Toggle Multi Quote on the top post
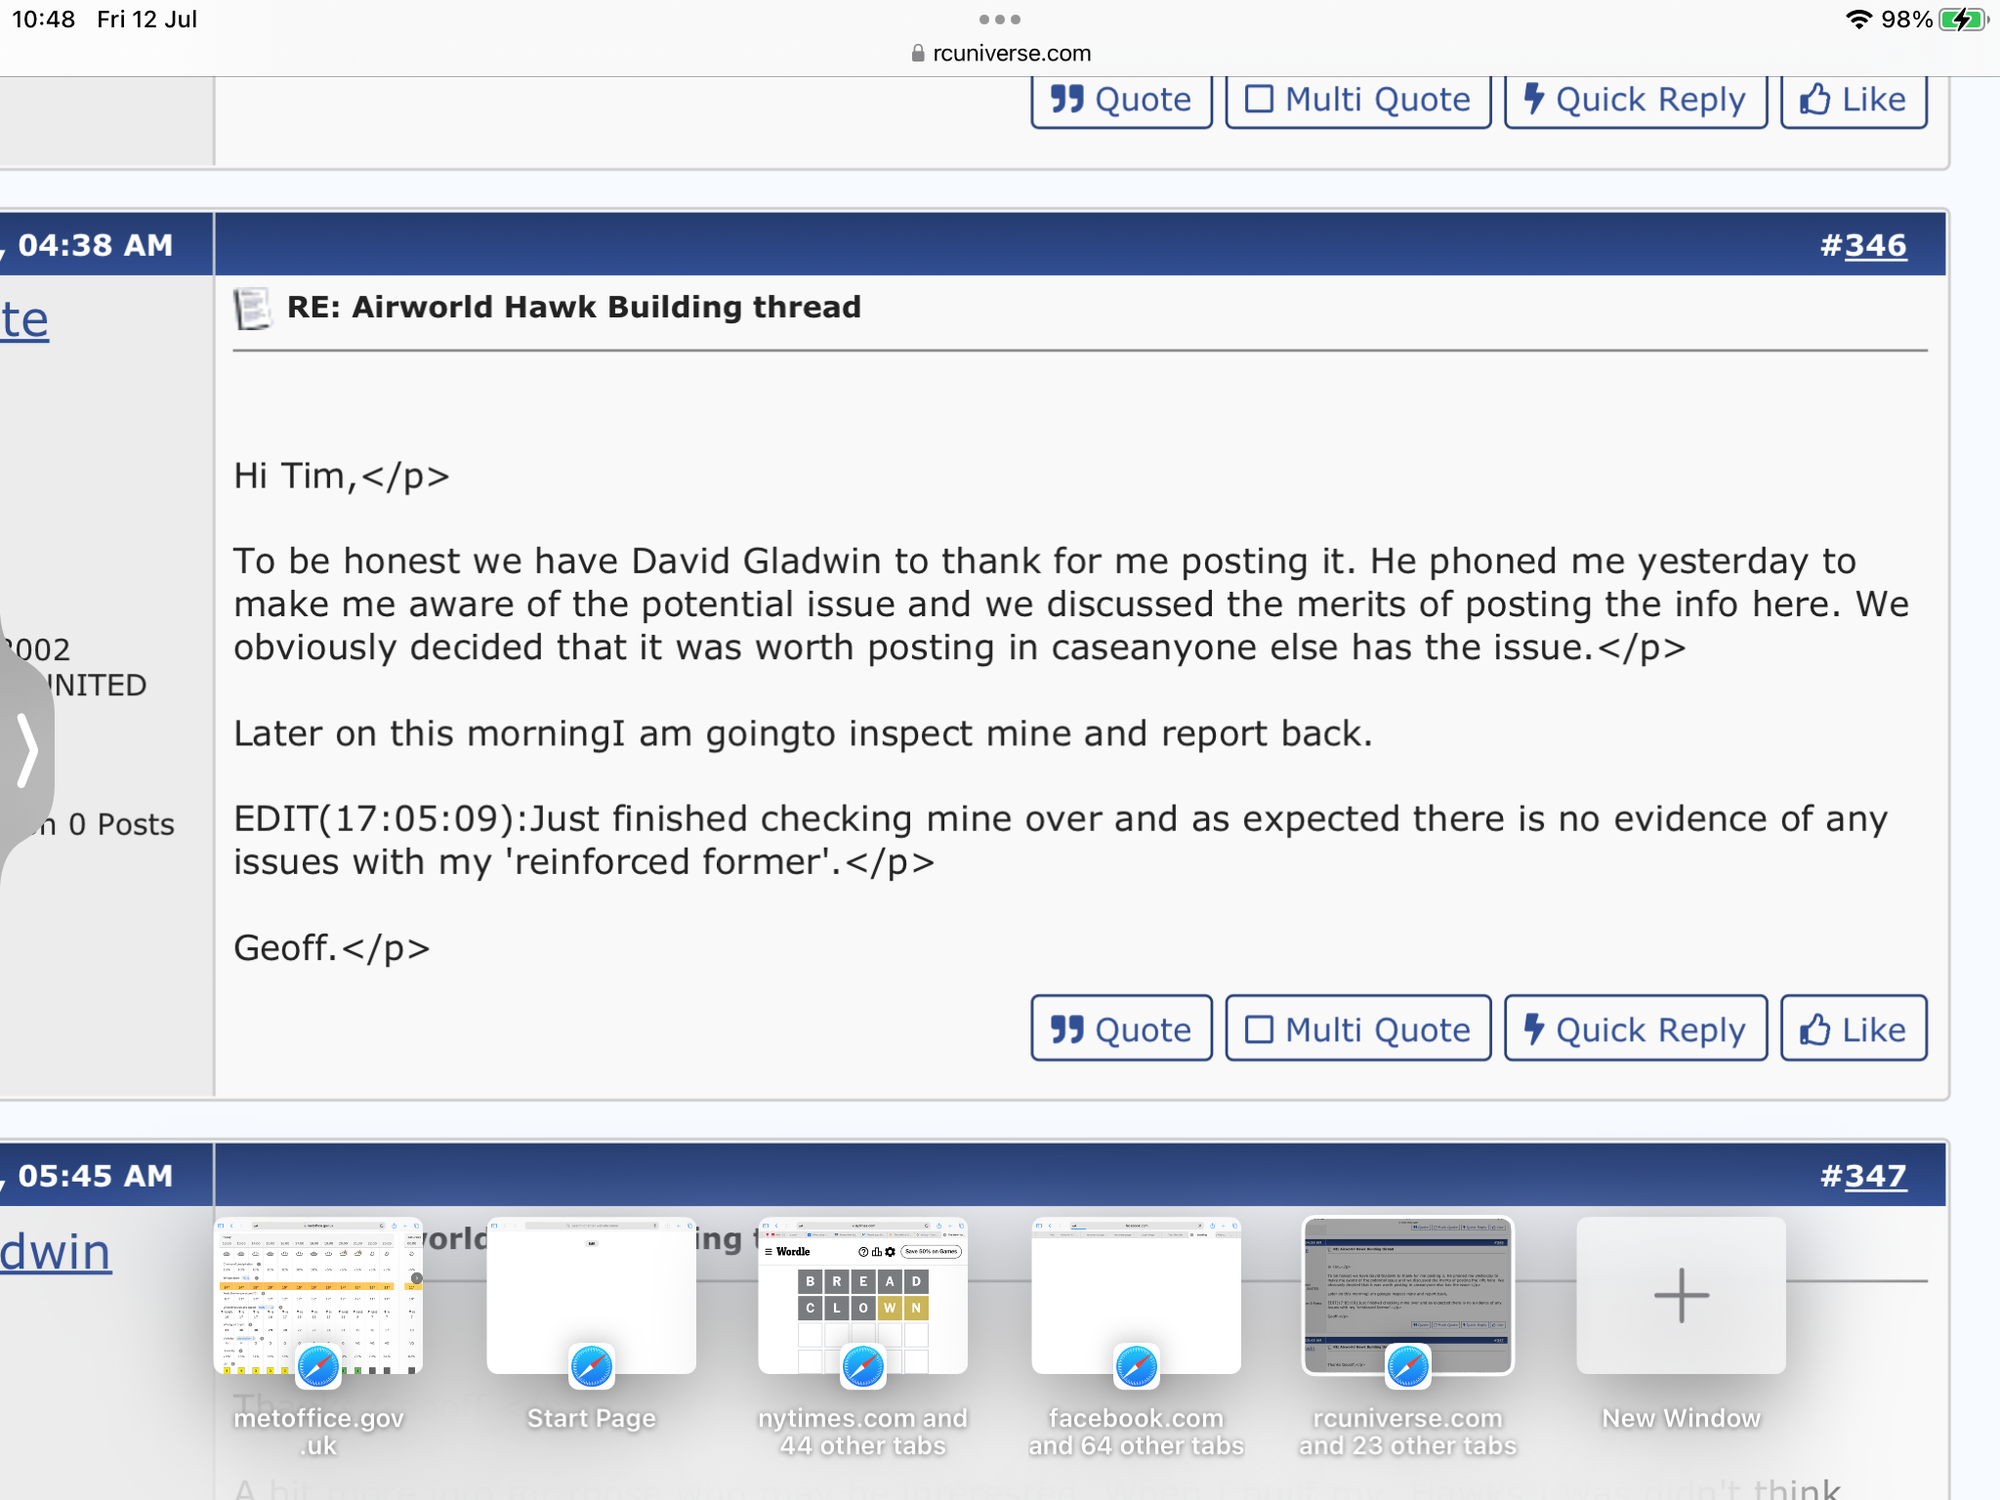 click(x=1357, y=100)
